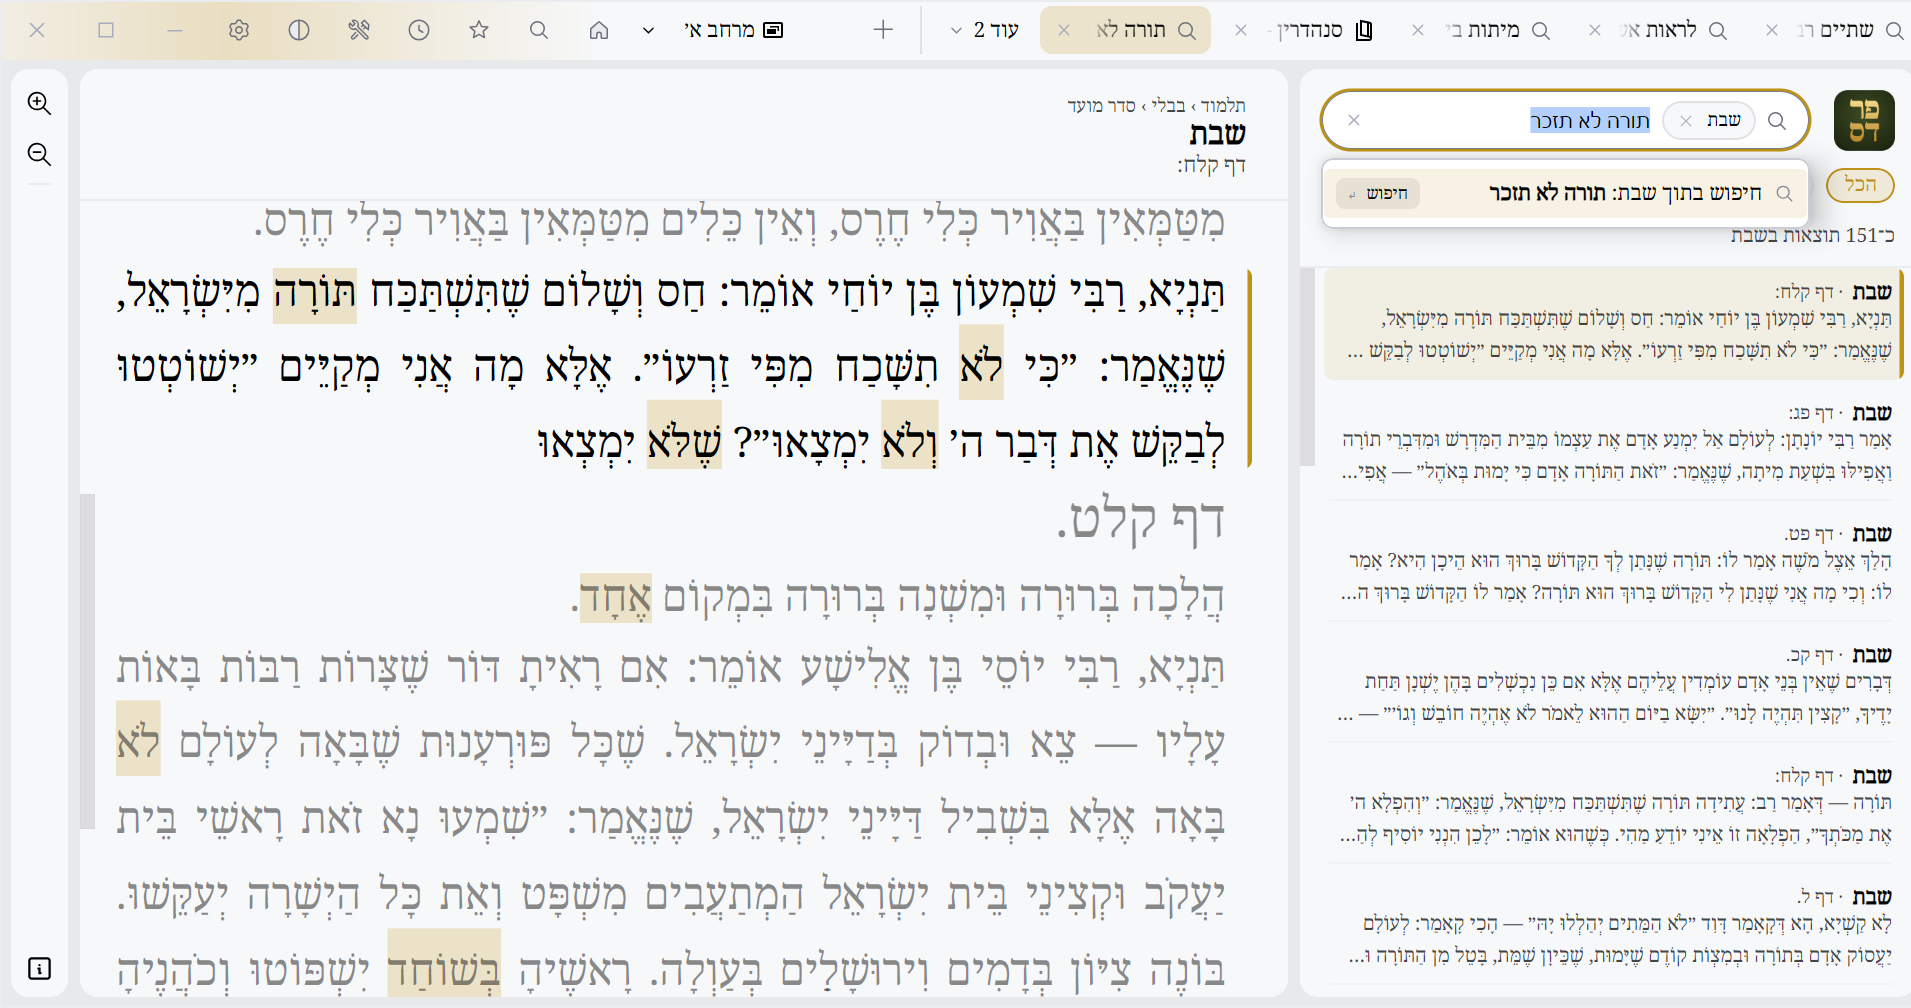Open the מרחב א' workspace selector

pyautogui.click(x=733, y=30)
